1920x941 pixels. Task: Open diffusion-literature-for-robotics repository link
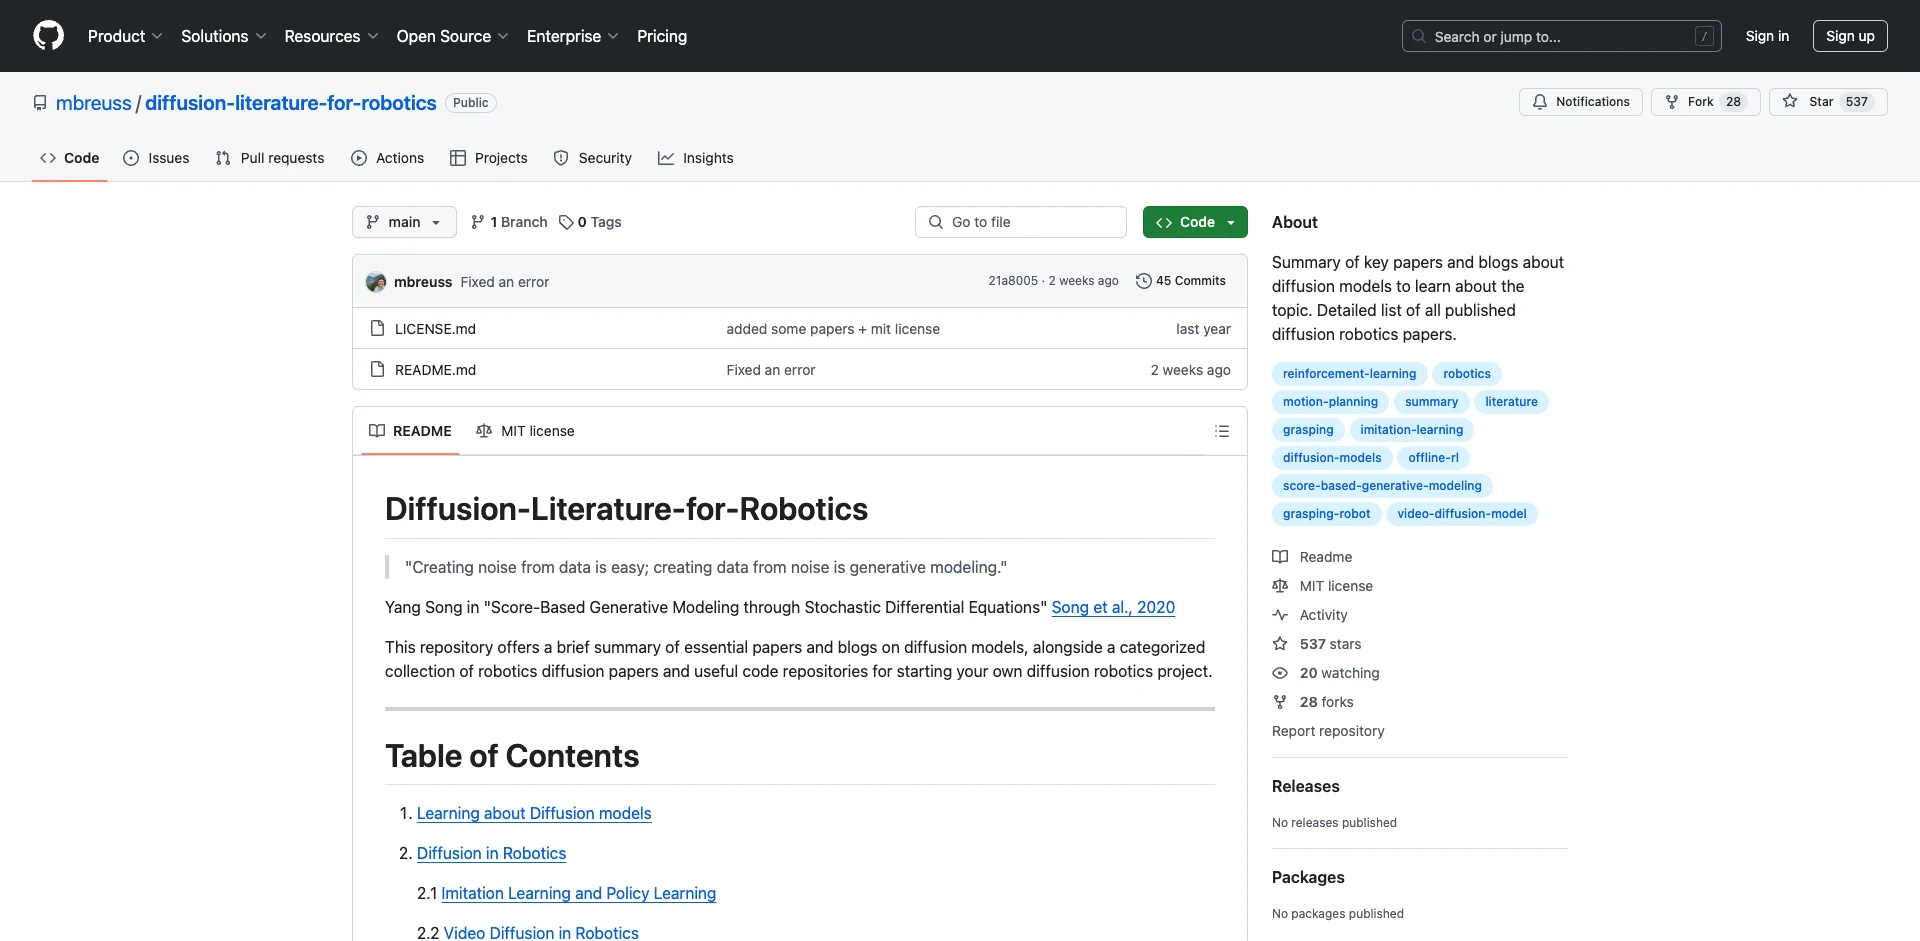(x=291, y=103)
